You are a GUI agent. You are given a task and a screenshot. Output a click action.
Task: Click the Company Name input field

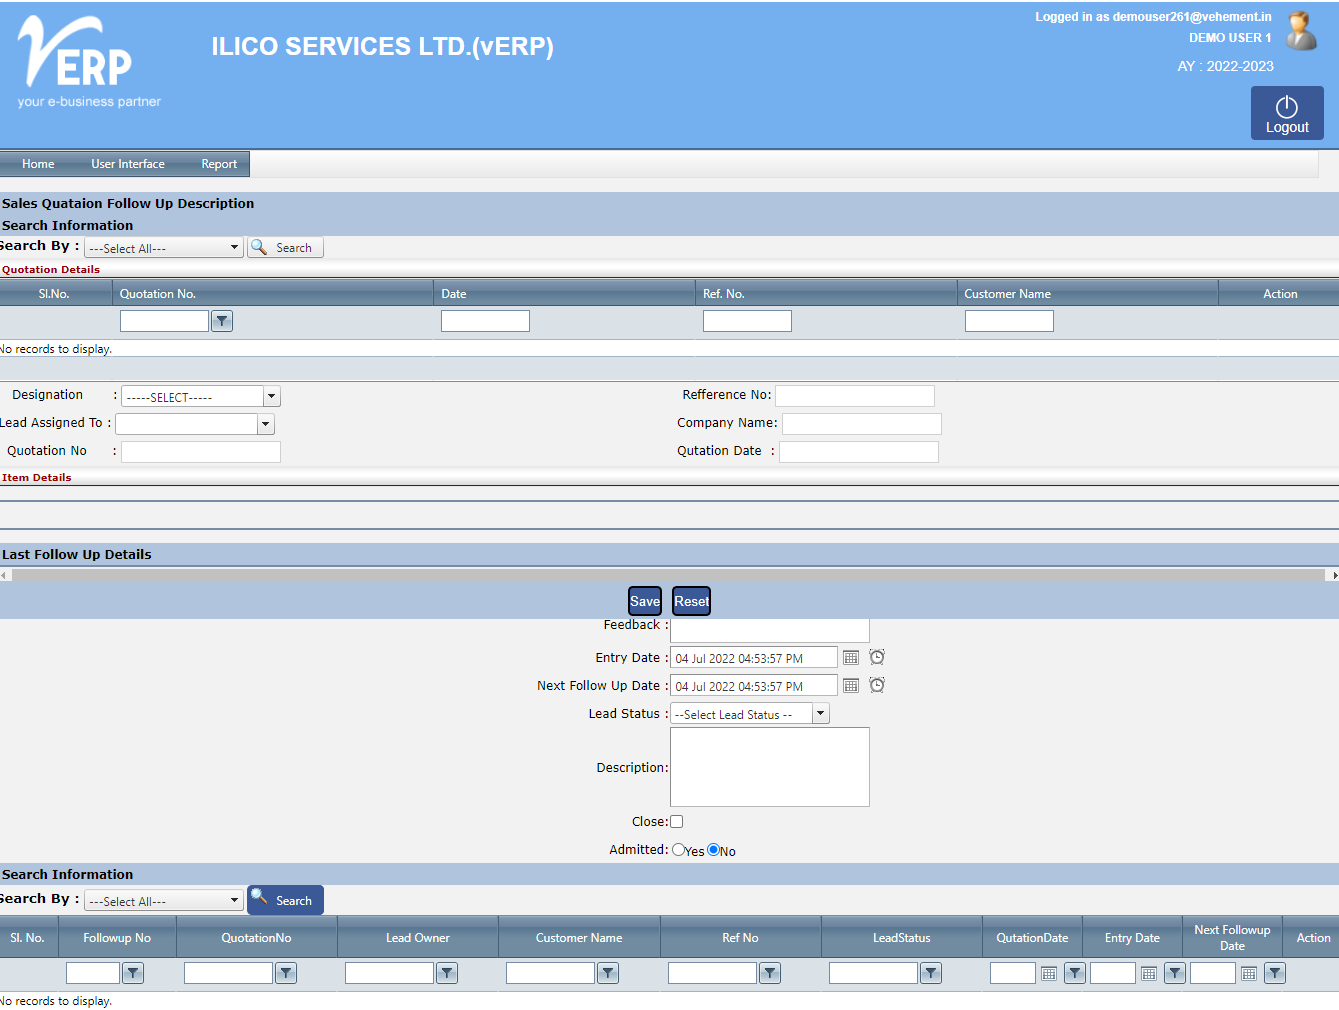[862, 424]
